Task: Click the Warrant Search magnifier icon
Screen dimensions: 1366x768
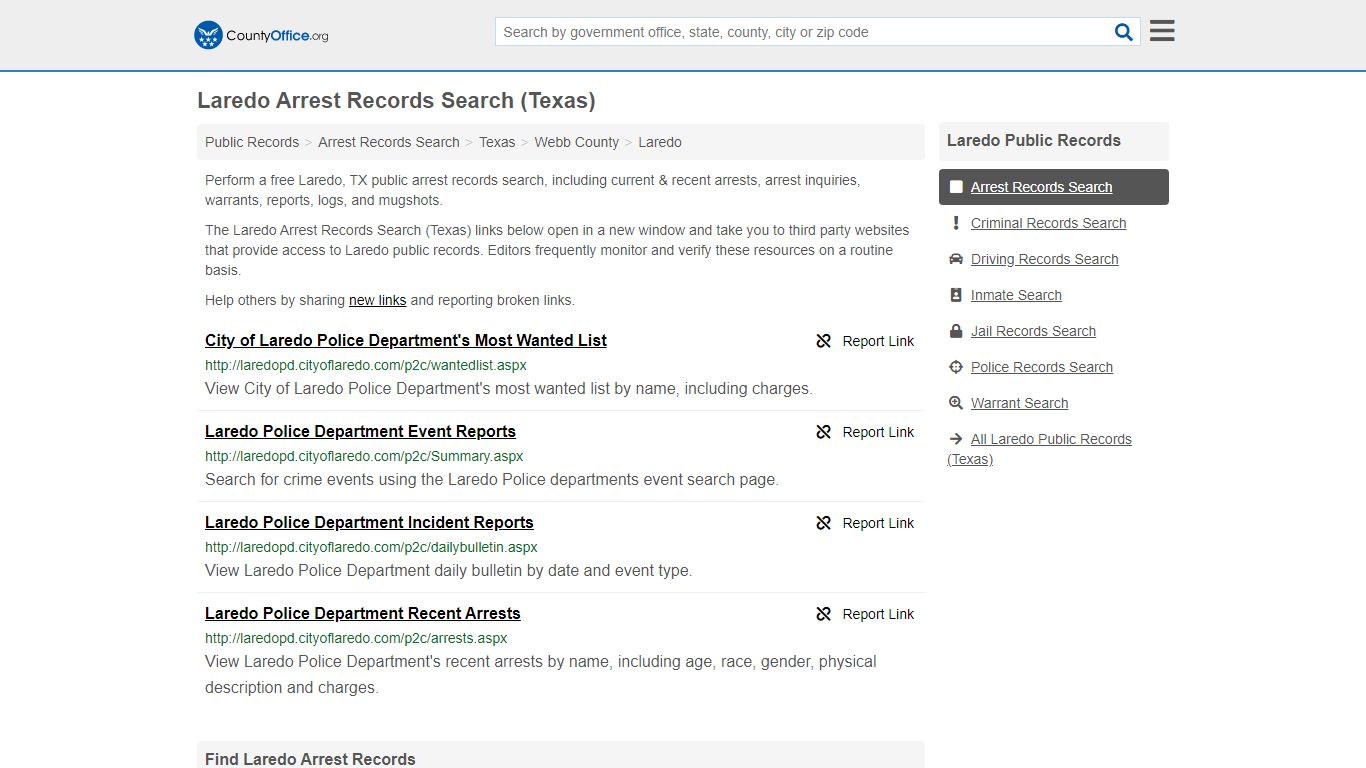Action: (x=956, y=403)
